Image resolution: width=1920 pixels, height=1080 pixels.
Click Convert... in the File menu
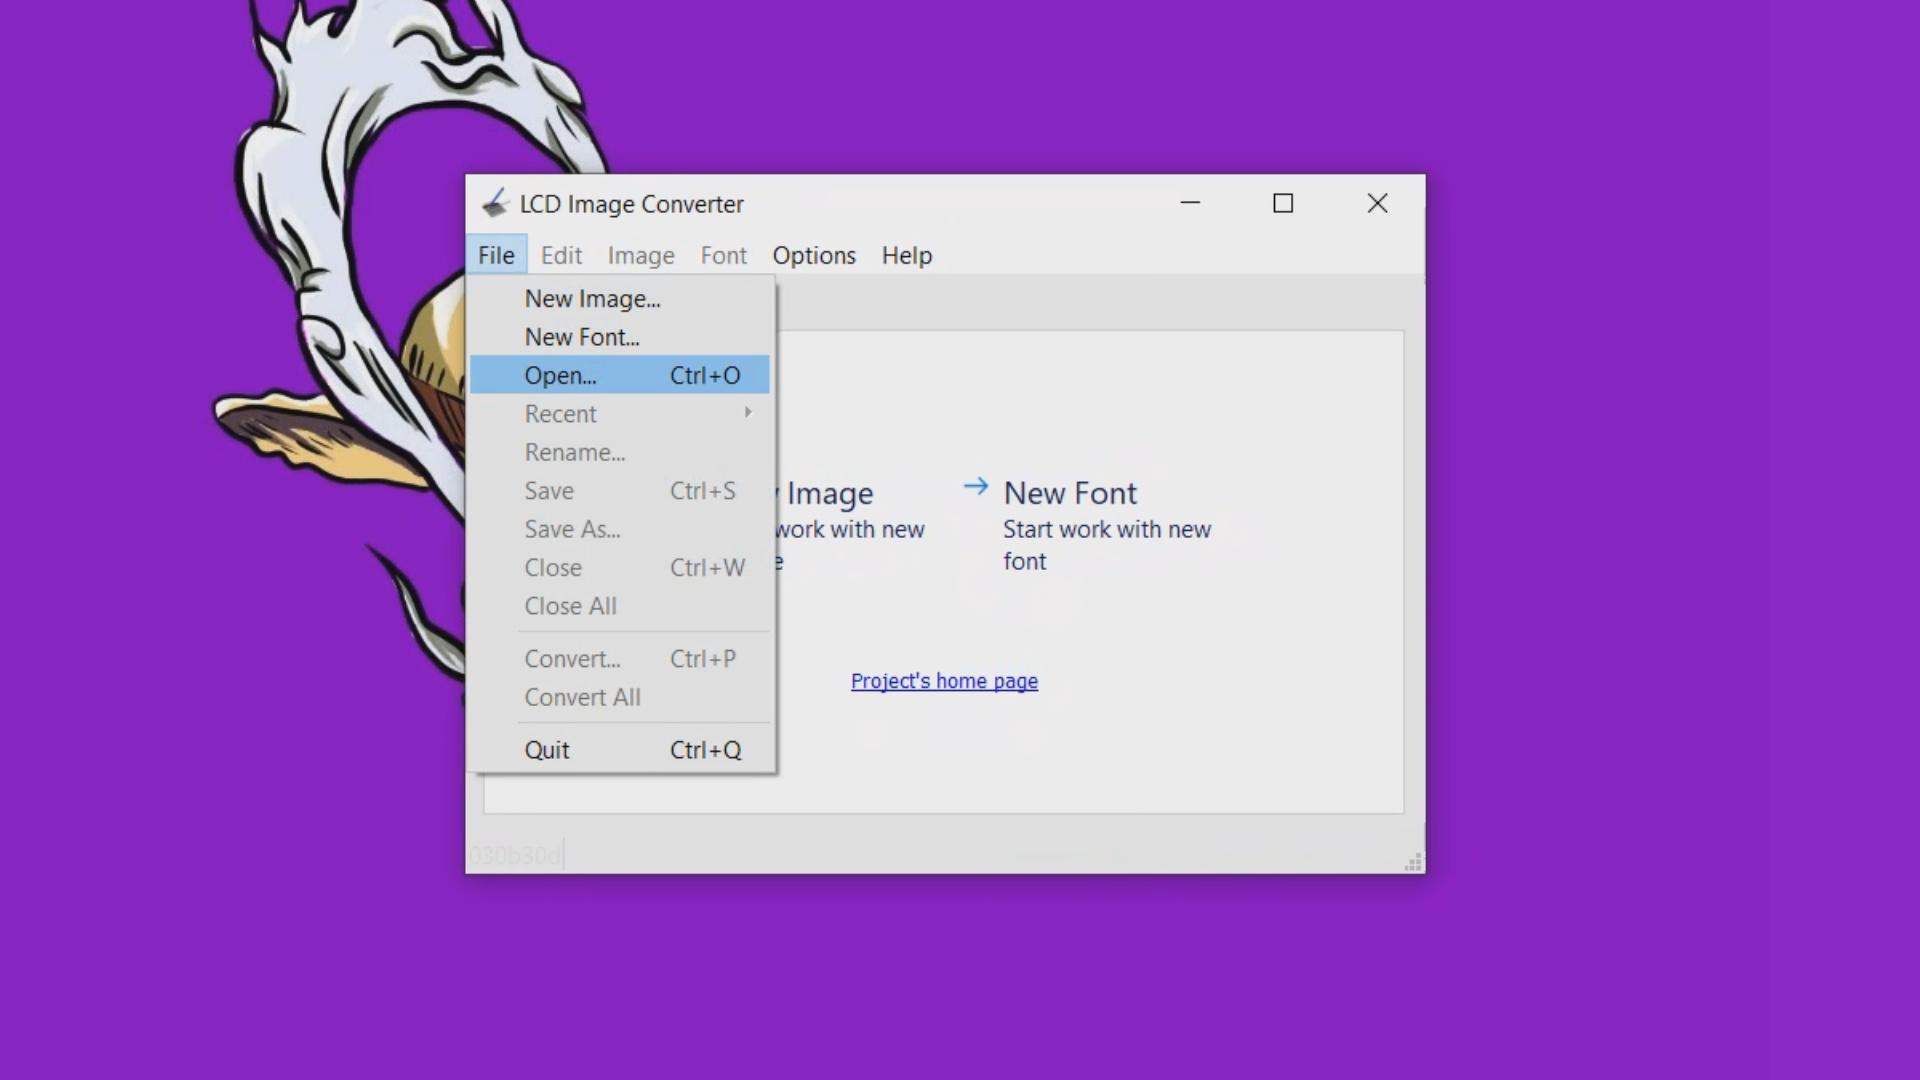[x=620, y=659]
